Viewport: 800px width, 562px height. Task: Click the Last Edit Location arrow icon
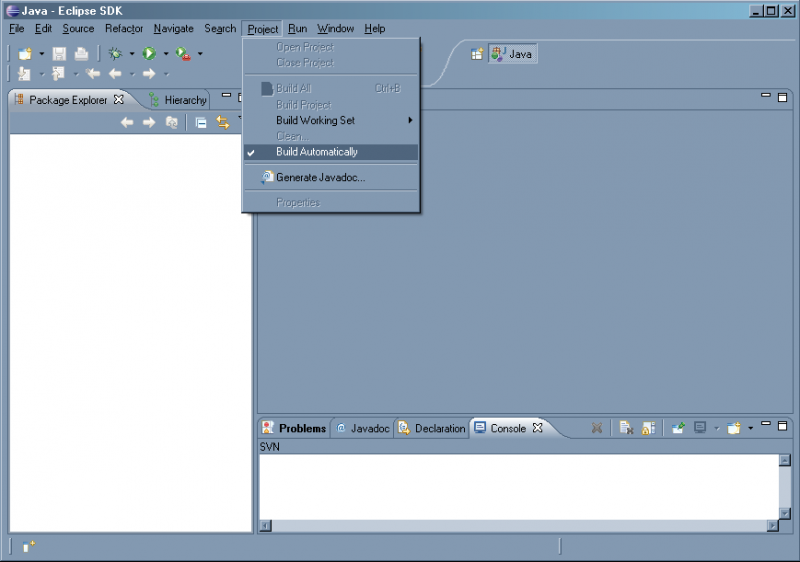[x=93, y=74]
